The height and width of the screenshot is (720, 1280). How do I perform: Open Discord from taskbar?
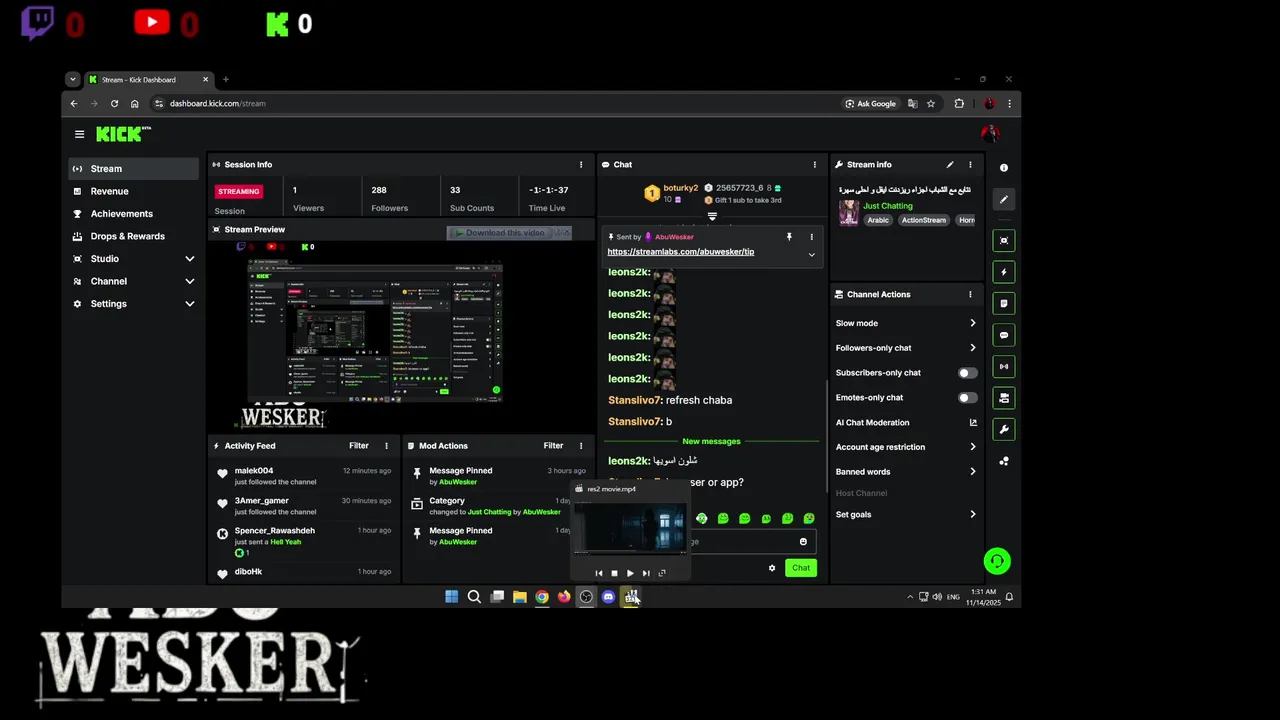tap(608, 597)
